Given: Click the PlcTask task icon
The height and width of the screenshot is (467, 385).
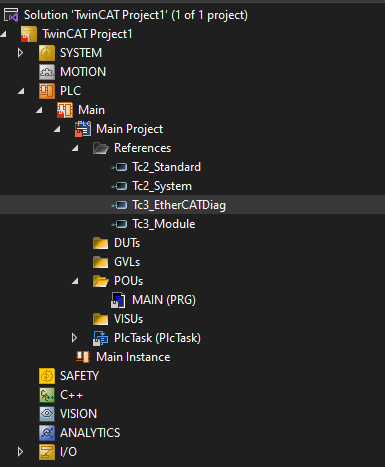Looking at the screenshot, I should (101, 338).
